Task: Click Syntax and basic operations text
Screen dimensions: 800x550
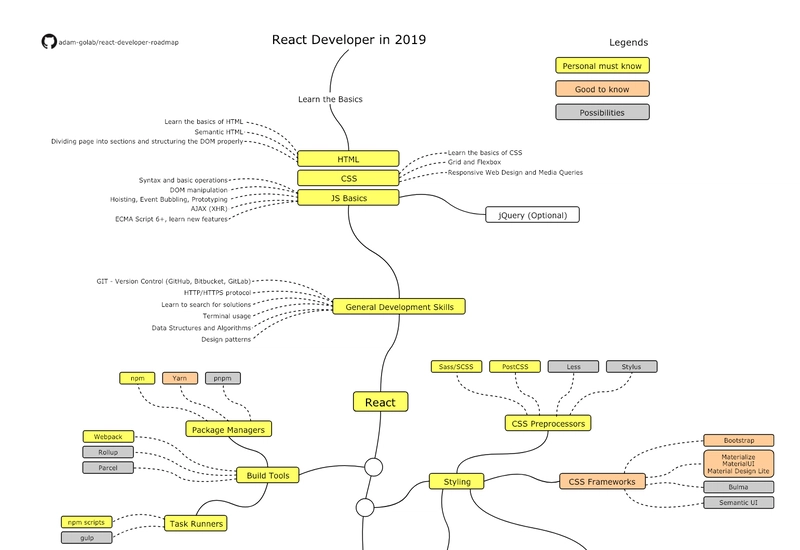Action: pos(183,180)
